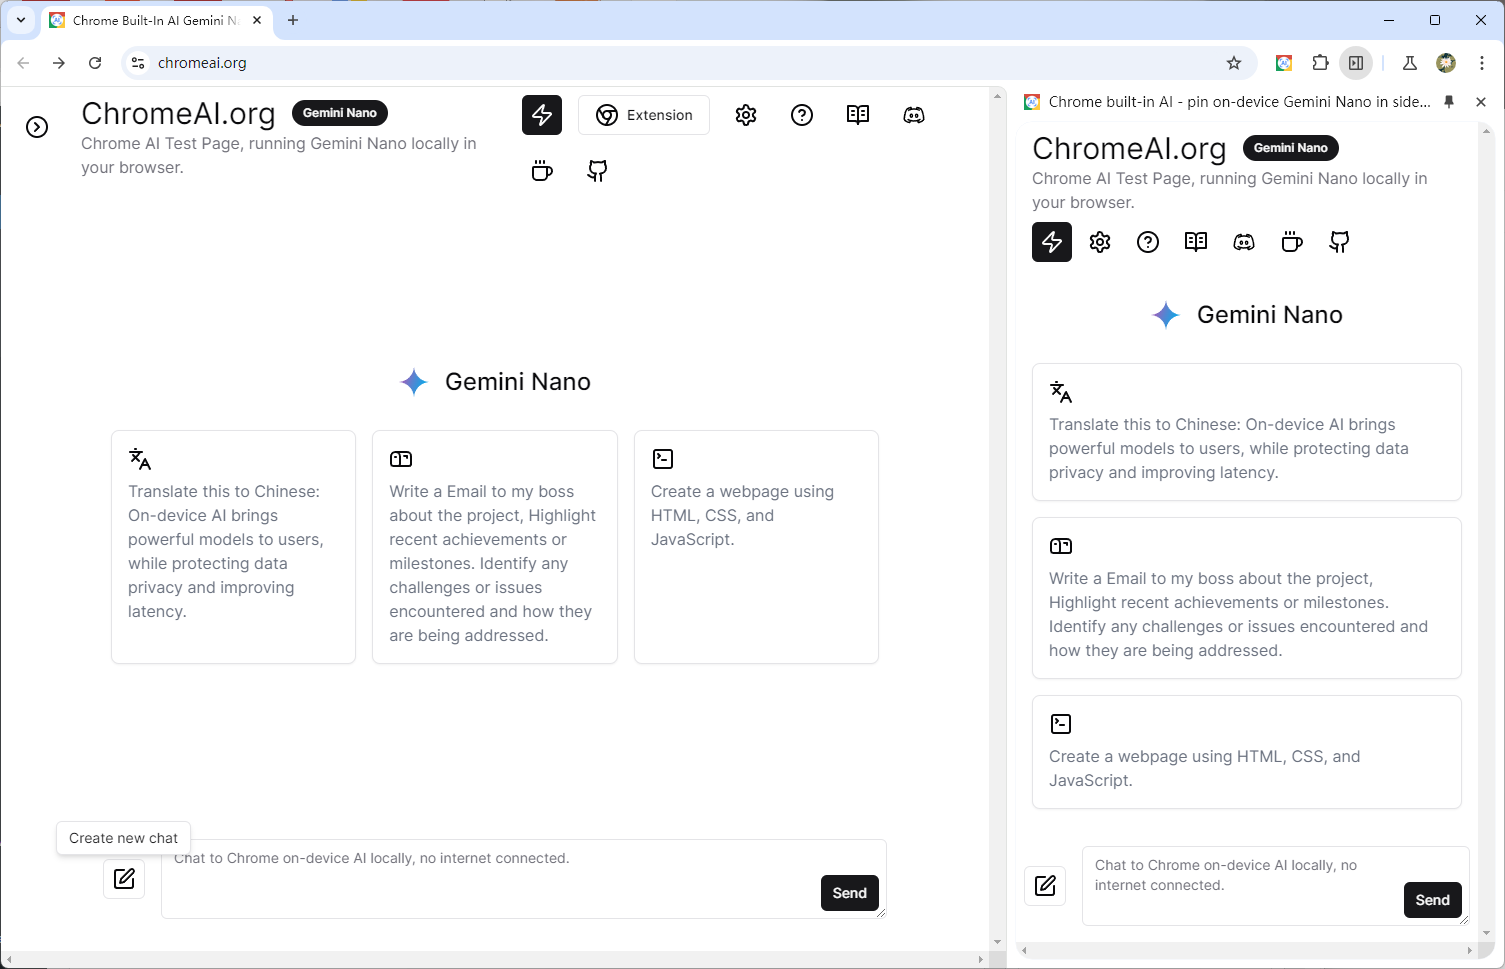
Task: Open the book docs icon in side panel
Action: (x=1196, y=242)
